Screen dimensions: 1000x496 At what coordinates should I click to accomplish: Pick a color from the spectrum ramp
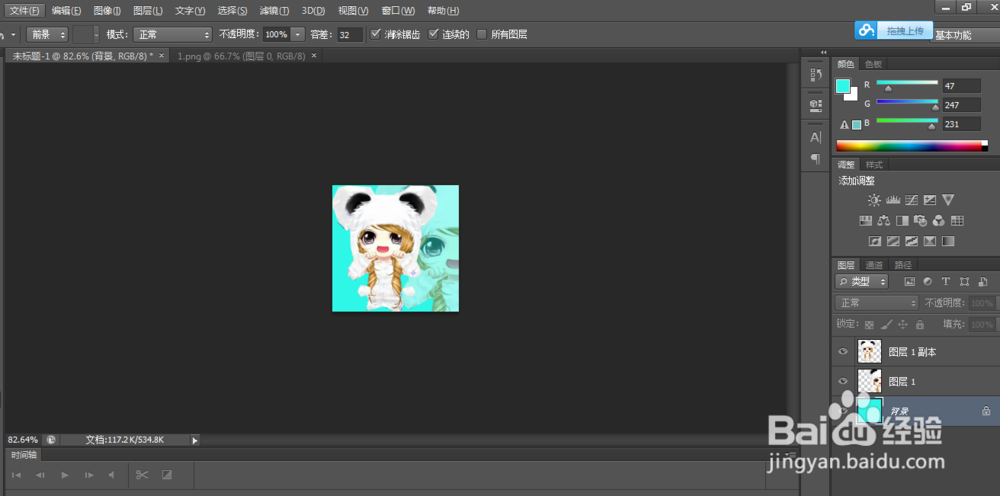[912, 146]
